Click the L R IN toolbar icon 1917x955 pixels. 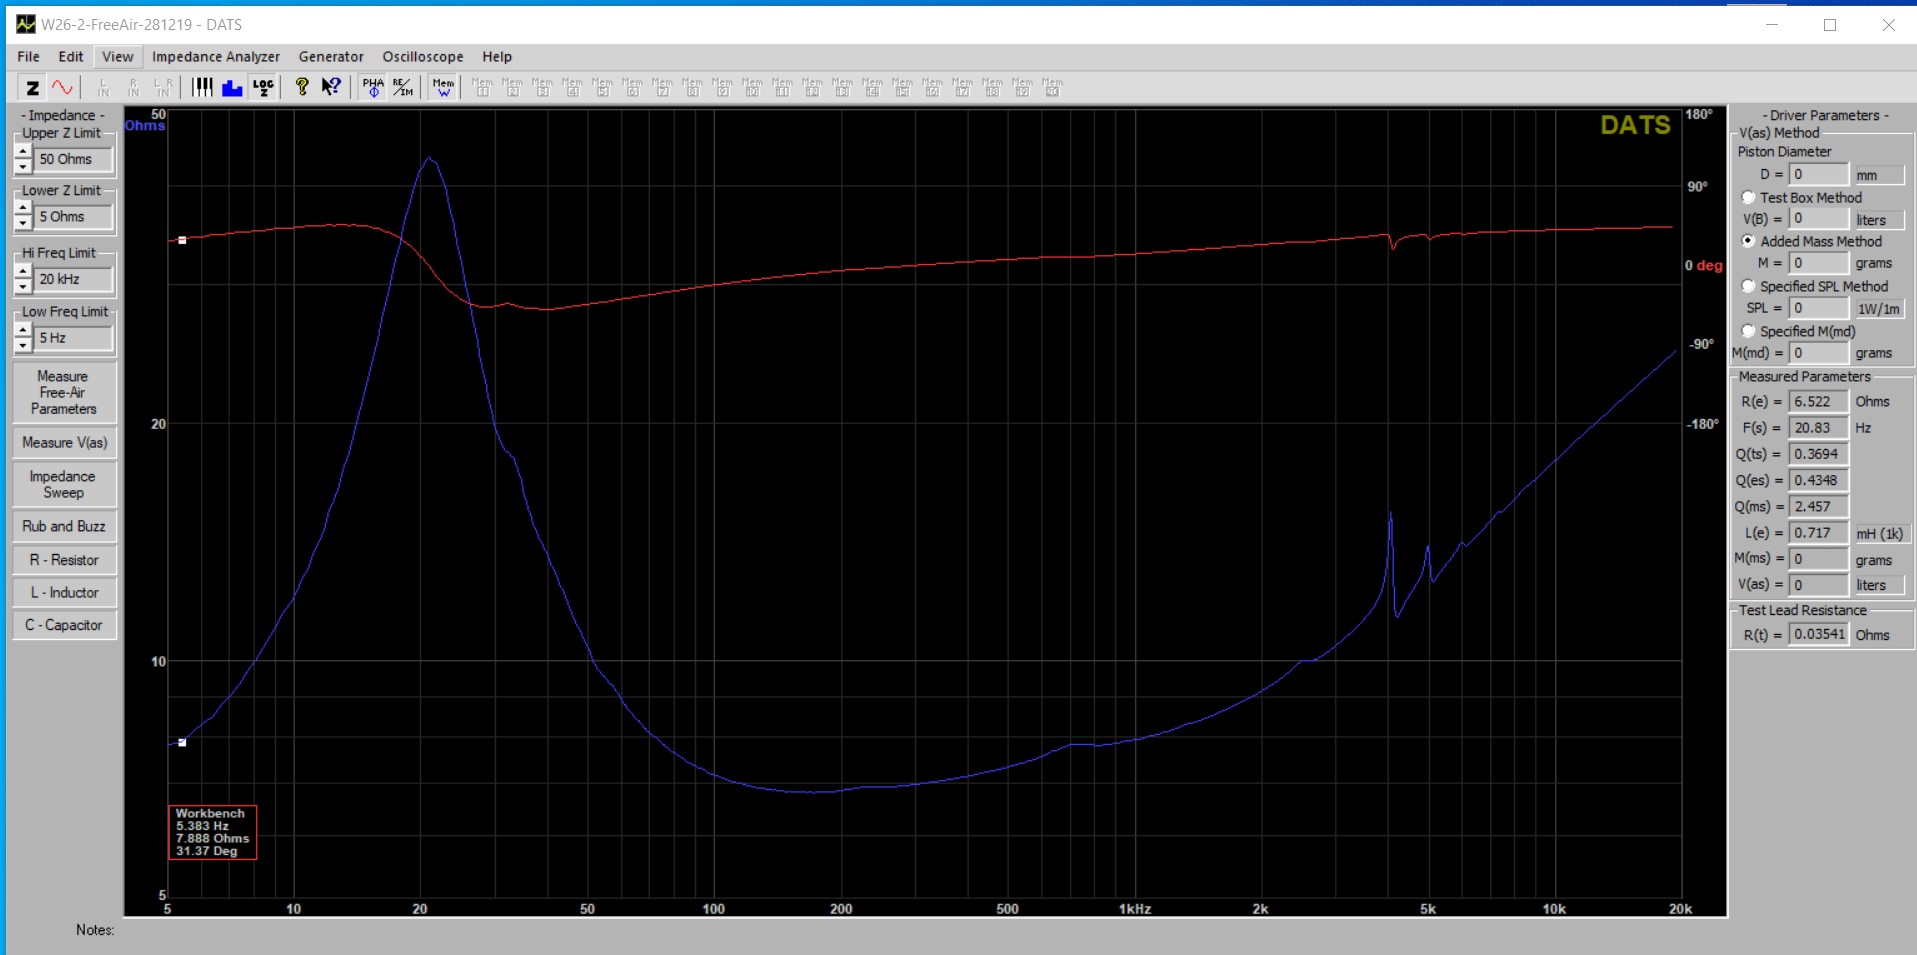[163, 88]
